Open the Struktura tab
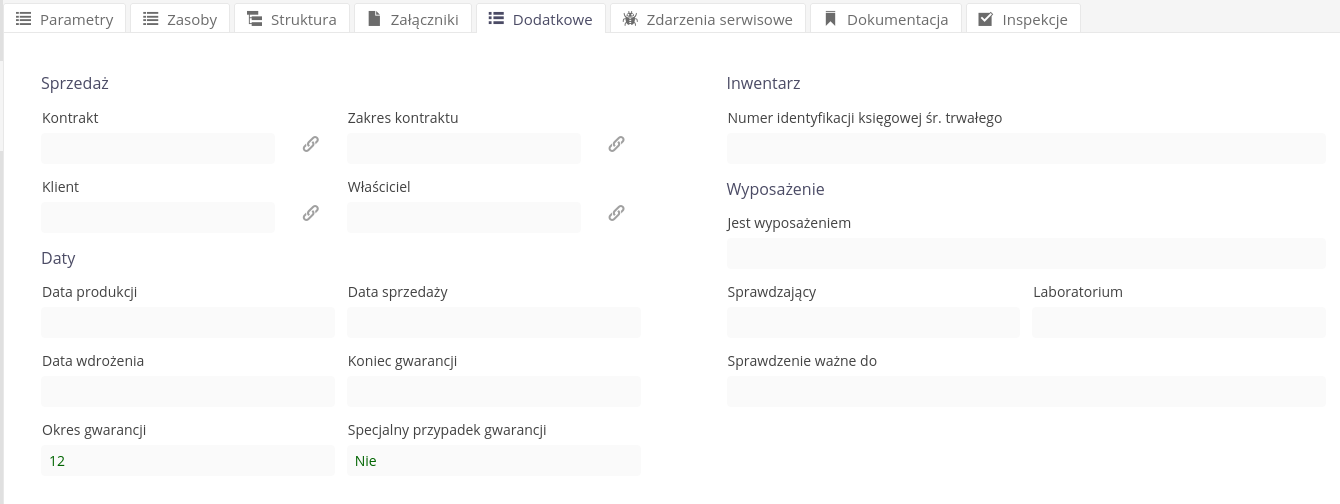 291,19
